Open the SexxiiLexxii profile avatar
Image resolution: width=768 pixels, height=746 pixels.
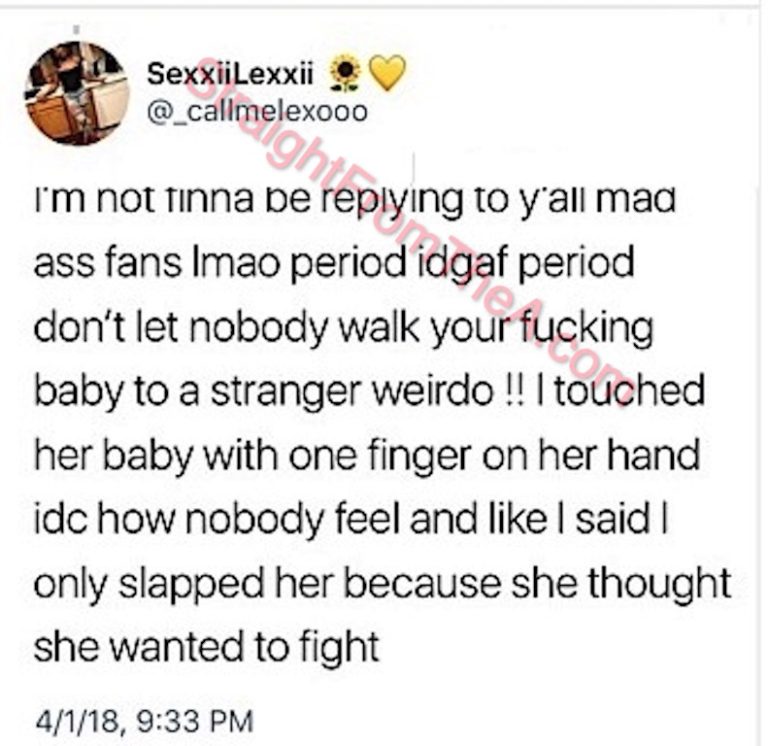(77, 93)
